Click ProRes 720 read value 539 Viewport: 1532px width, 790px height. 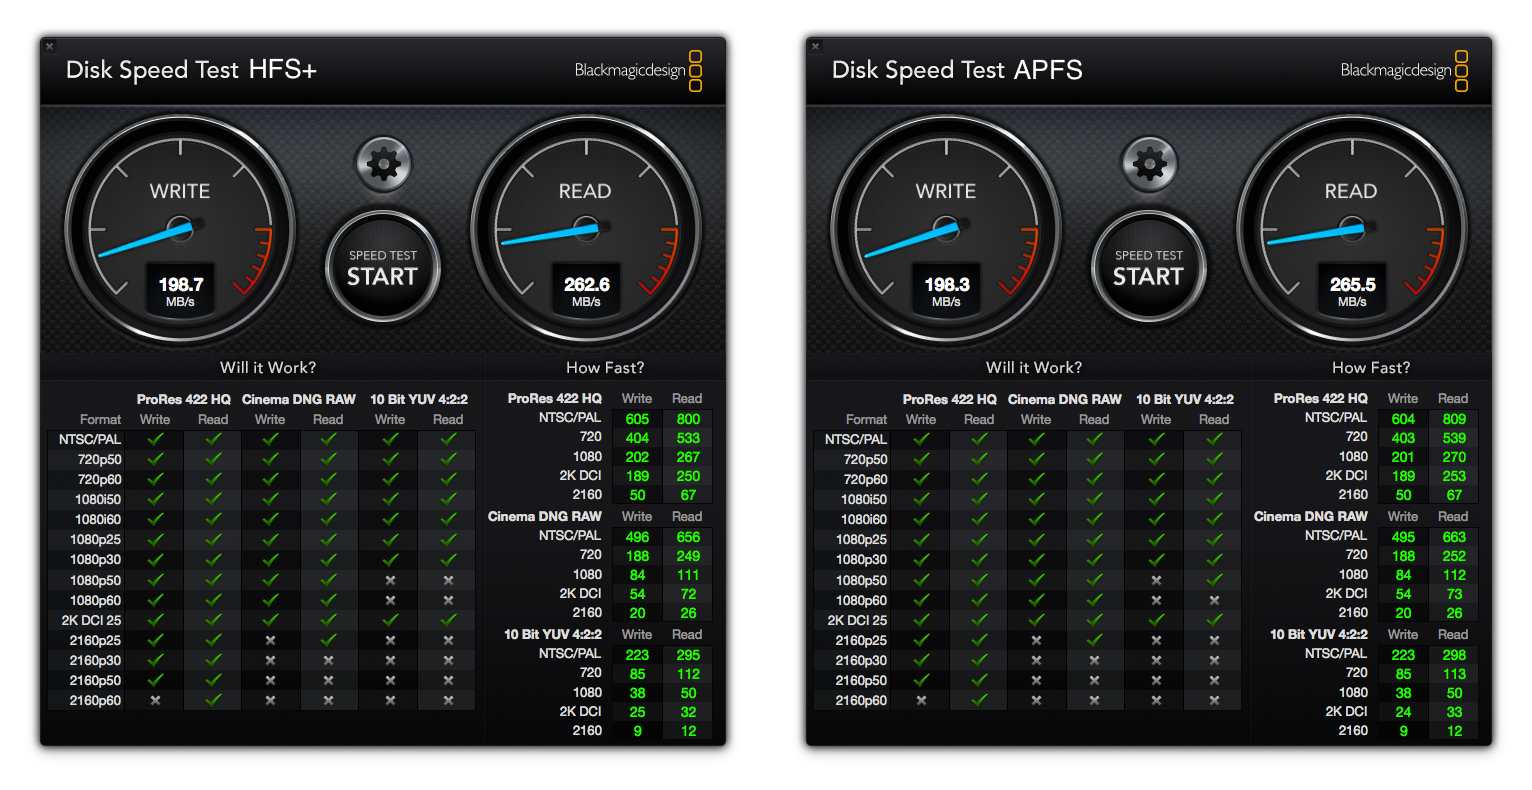(x=1454, y=438)
